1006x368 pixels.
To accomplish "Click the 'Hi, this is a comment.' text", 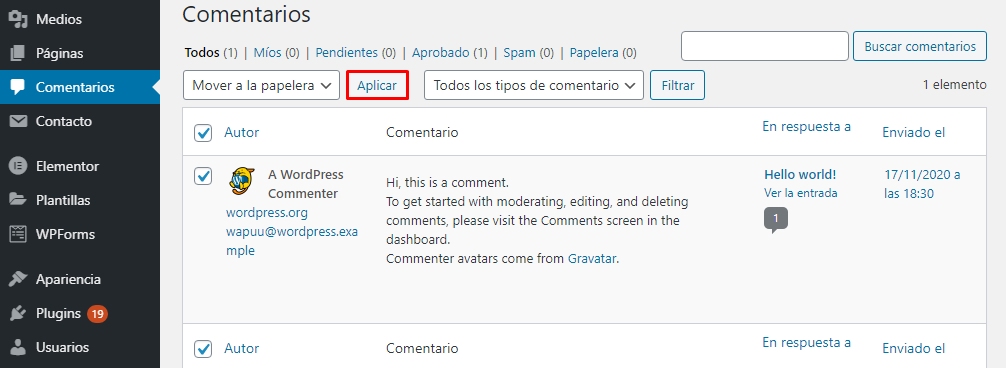I will [x=447, y=182].
